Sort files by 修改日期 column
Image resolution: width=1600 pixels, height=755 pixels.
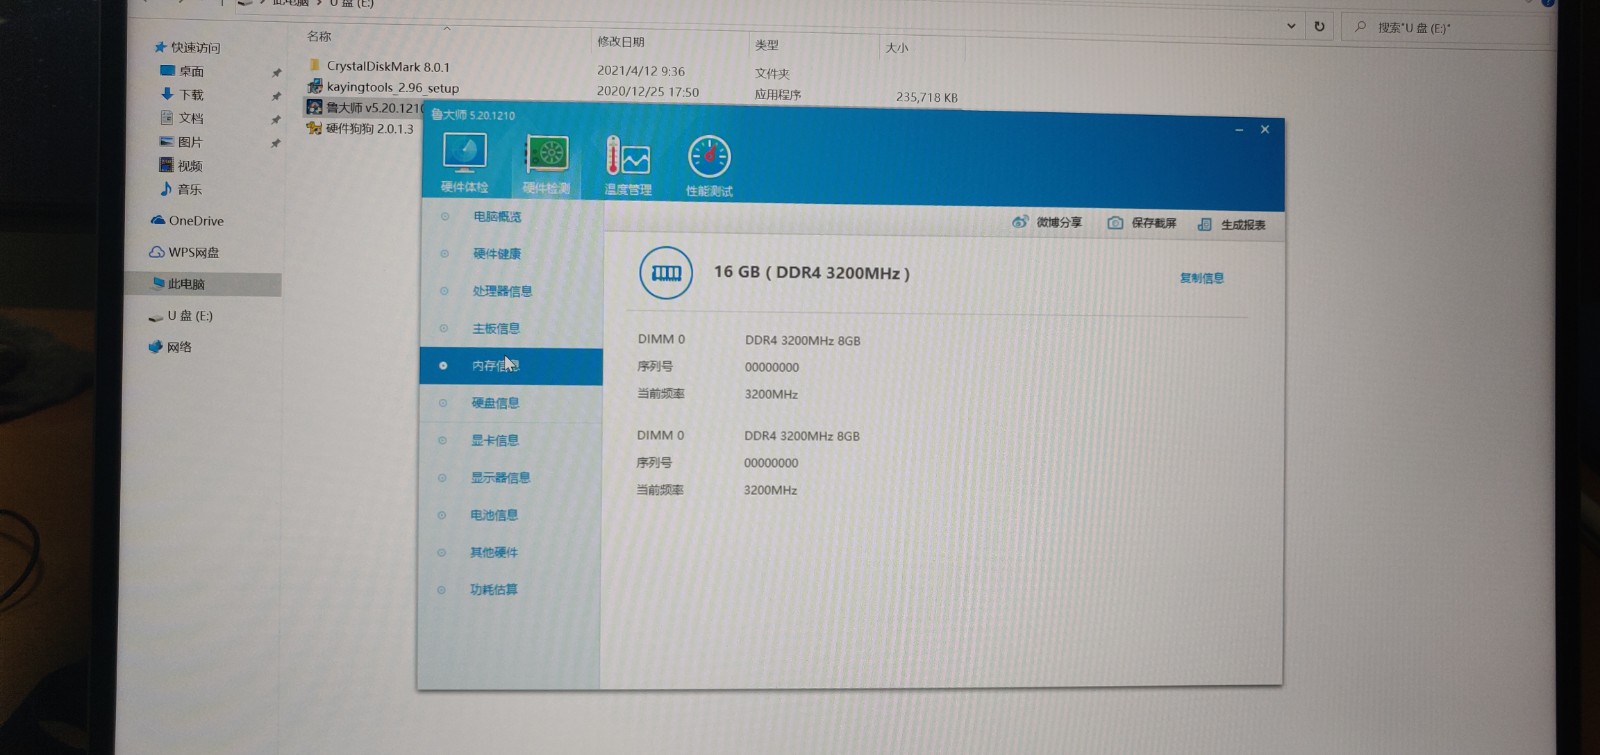coord(621,42)
